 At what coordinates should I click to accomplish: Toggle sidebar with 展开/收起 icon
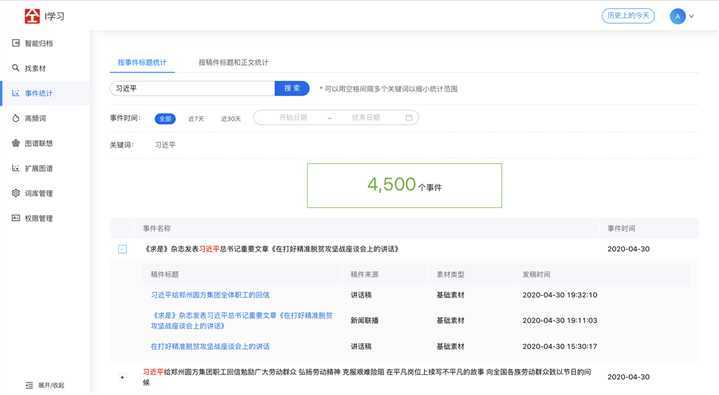29,385
